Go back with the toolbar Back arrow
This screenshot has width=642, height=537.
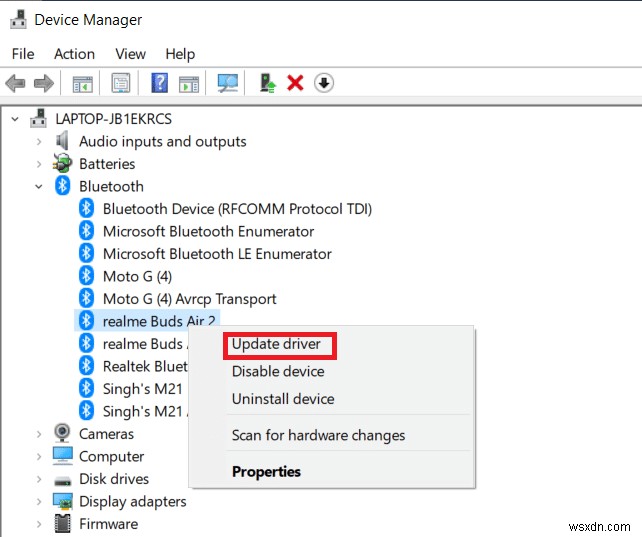click(x=16, y=83)
